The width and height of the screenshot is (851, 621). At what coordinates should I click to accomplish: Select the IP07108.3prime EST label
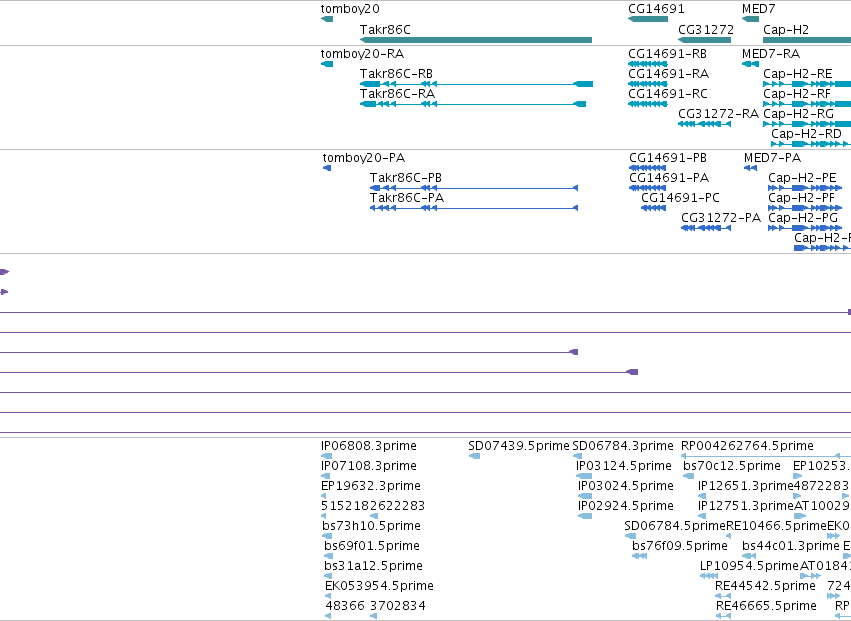point(369,466)
